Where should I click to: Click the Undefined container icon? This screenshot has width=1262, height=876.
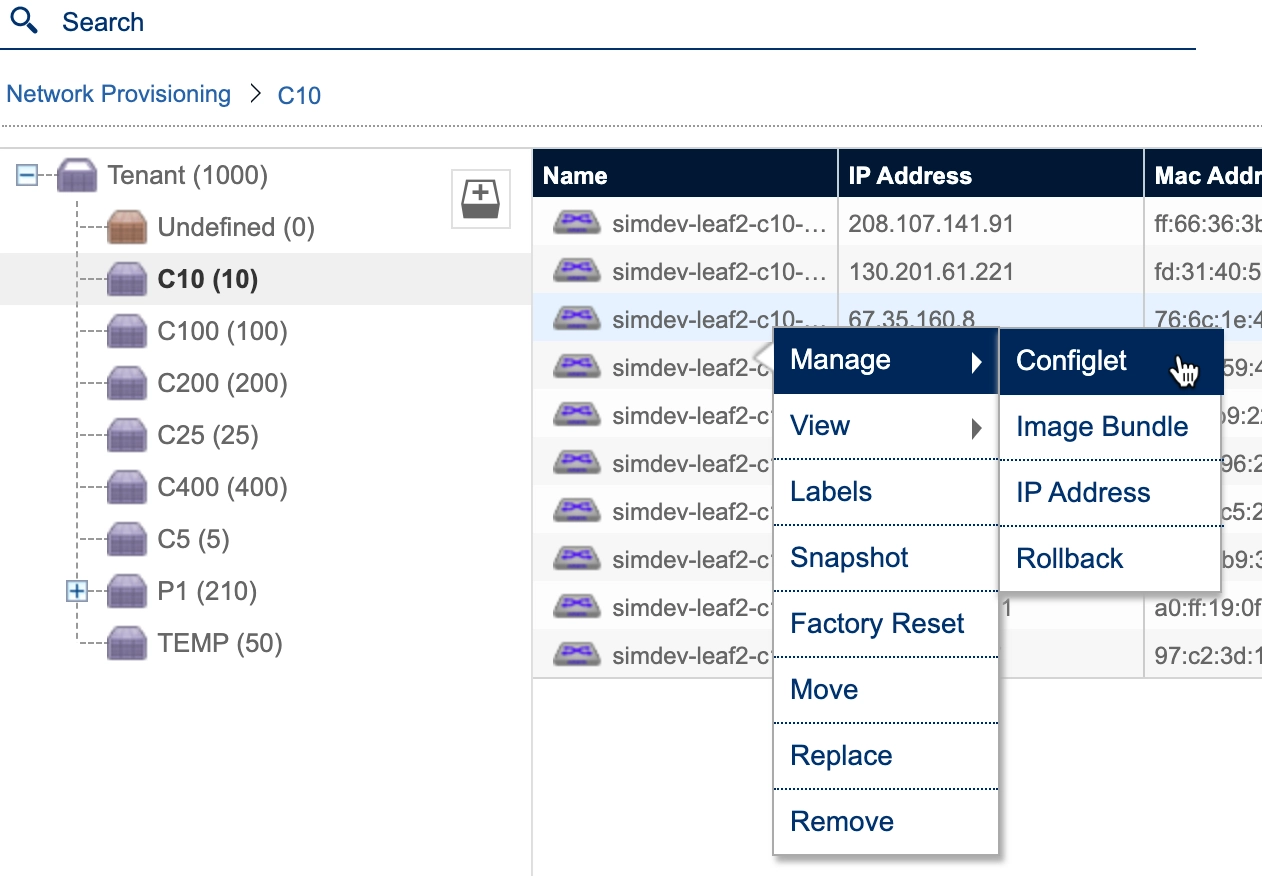(x=127, y=228)
